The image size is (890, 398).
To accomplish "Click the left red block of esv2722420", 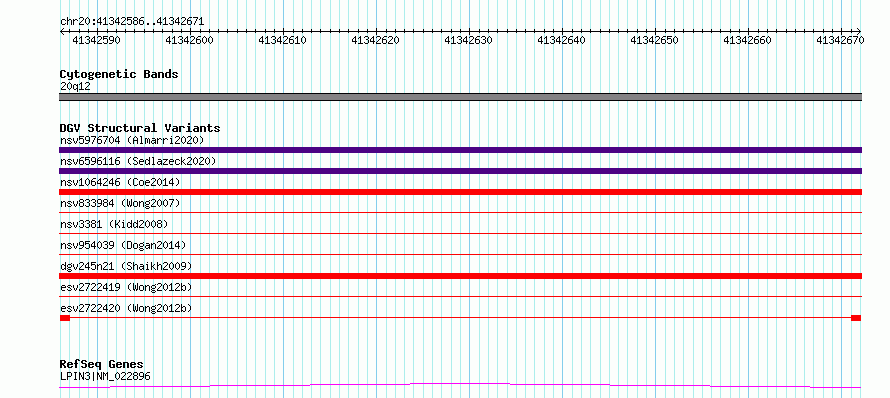I will [x=65, y=318].
